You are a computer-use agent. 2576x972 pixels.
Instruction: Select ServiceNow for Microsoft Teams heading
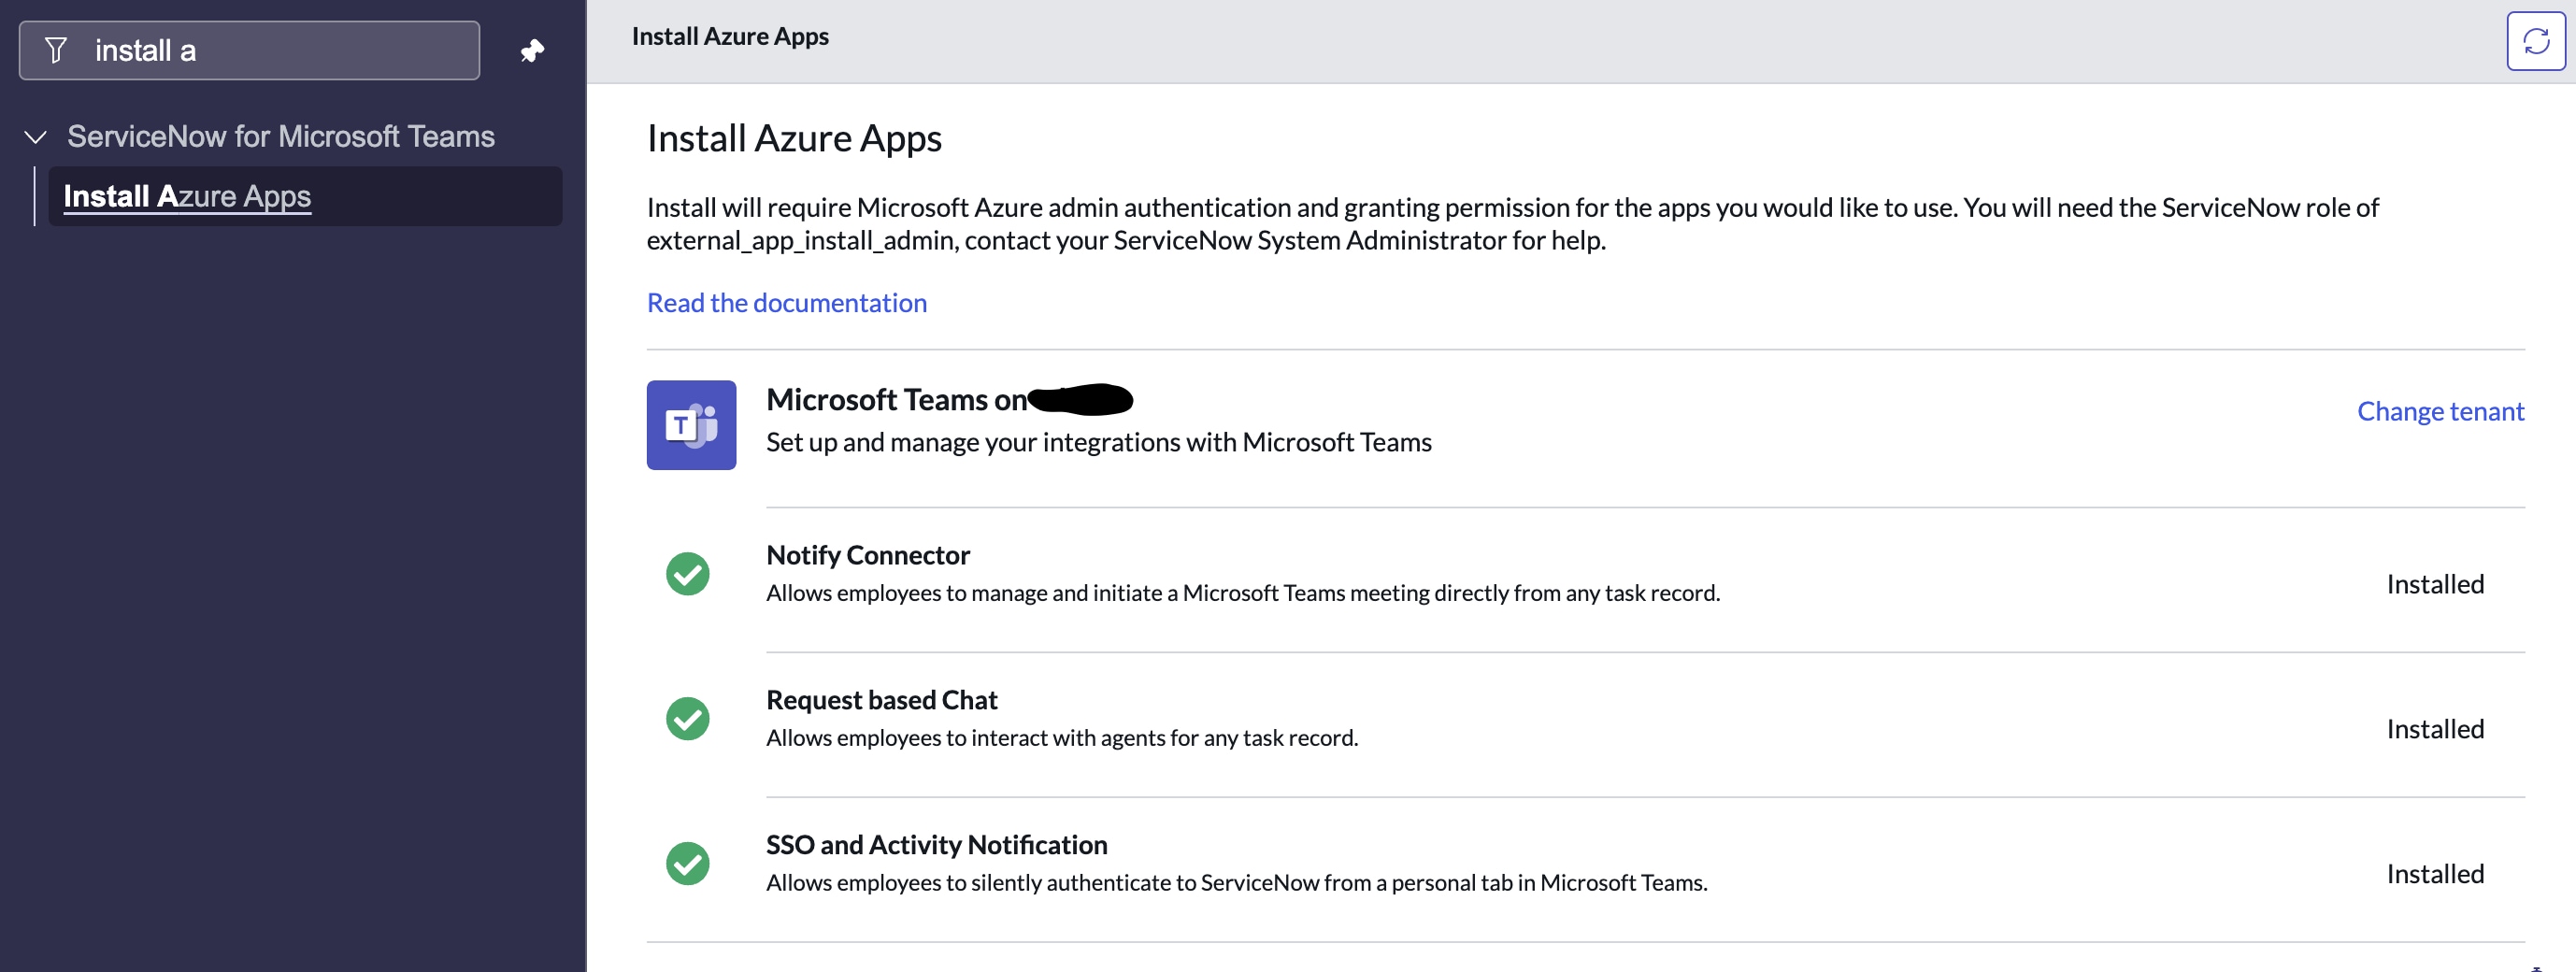[x=280, y=136]
